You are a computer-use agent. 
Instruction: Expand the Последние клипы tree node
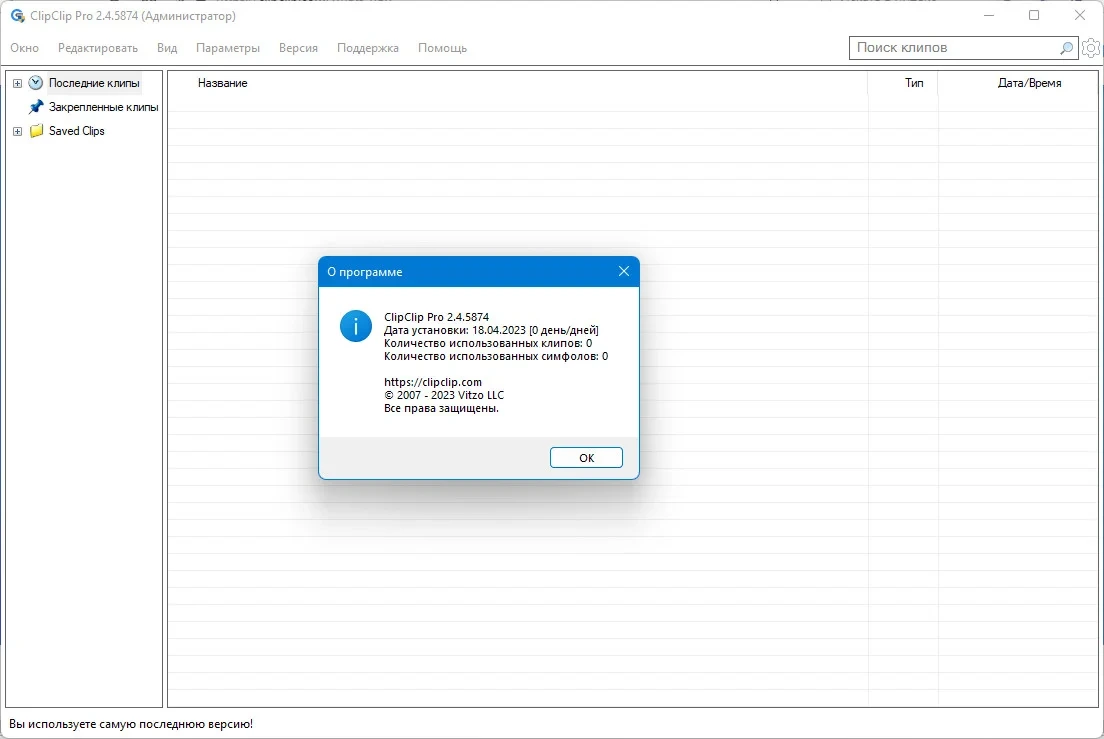pos(18,83)
